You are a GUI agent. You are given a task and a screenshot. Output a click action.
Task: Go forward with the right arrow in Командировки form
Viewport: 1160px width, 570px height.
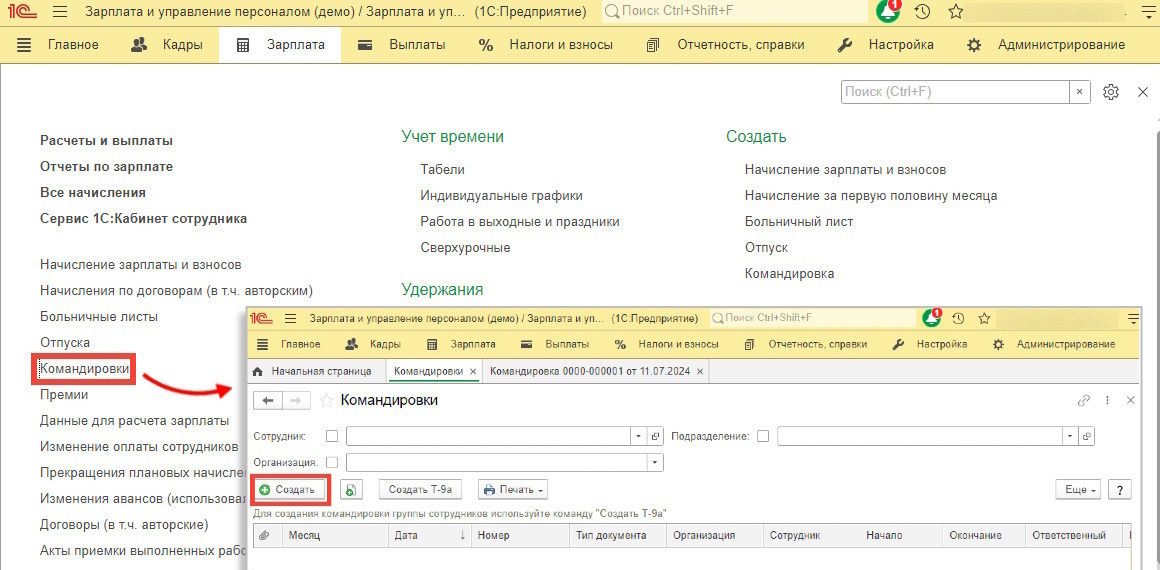pyautogui.click(x=294, y=400)
